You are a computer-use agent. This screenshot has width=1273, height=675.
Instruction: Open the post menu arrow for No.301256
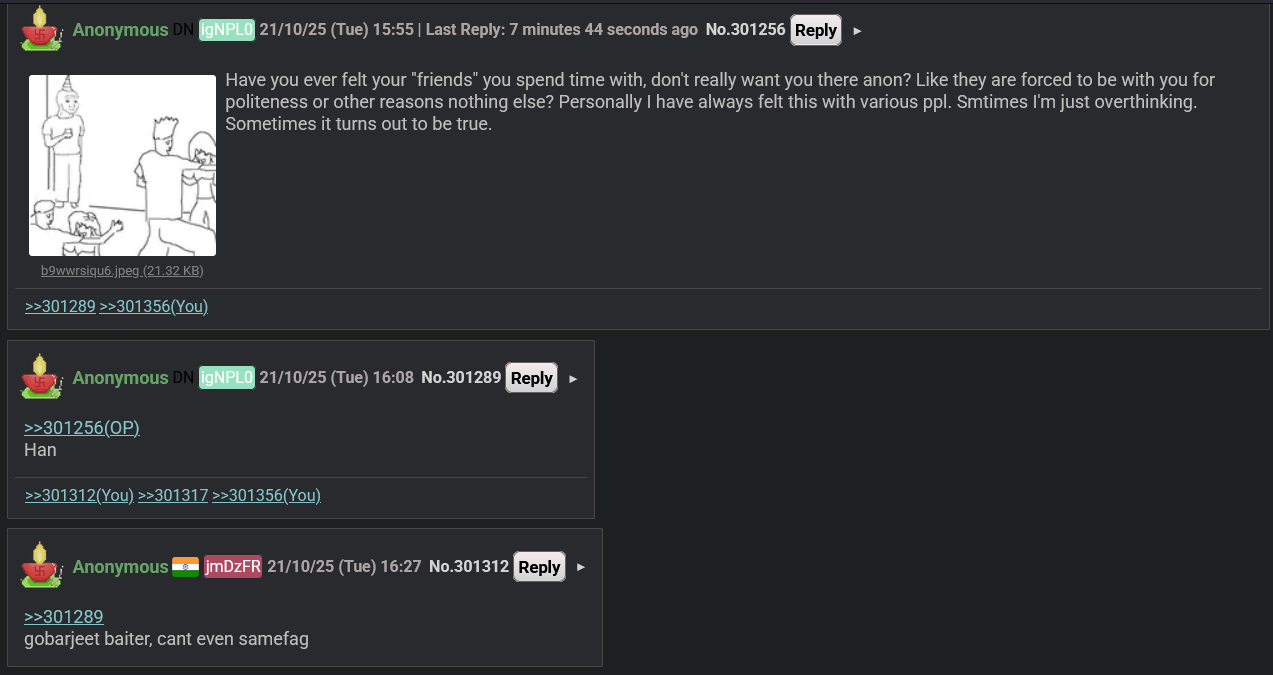tap(857, 31)
